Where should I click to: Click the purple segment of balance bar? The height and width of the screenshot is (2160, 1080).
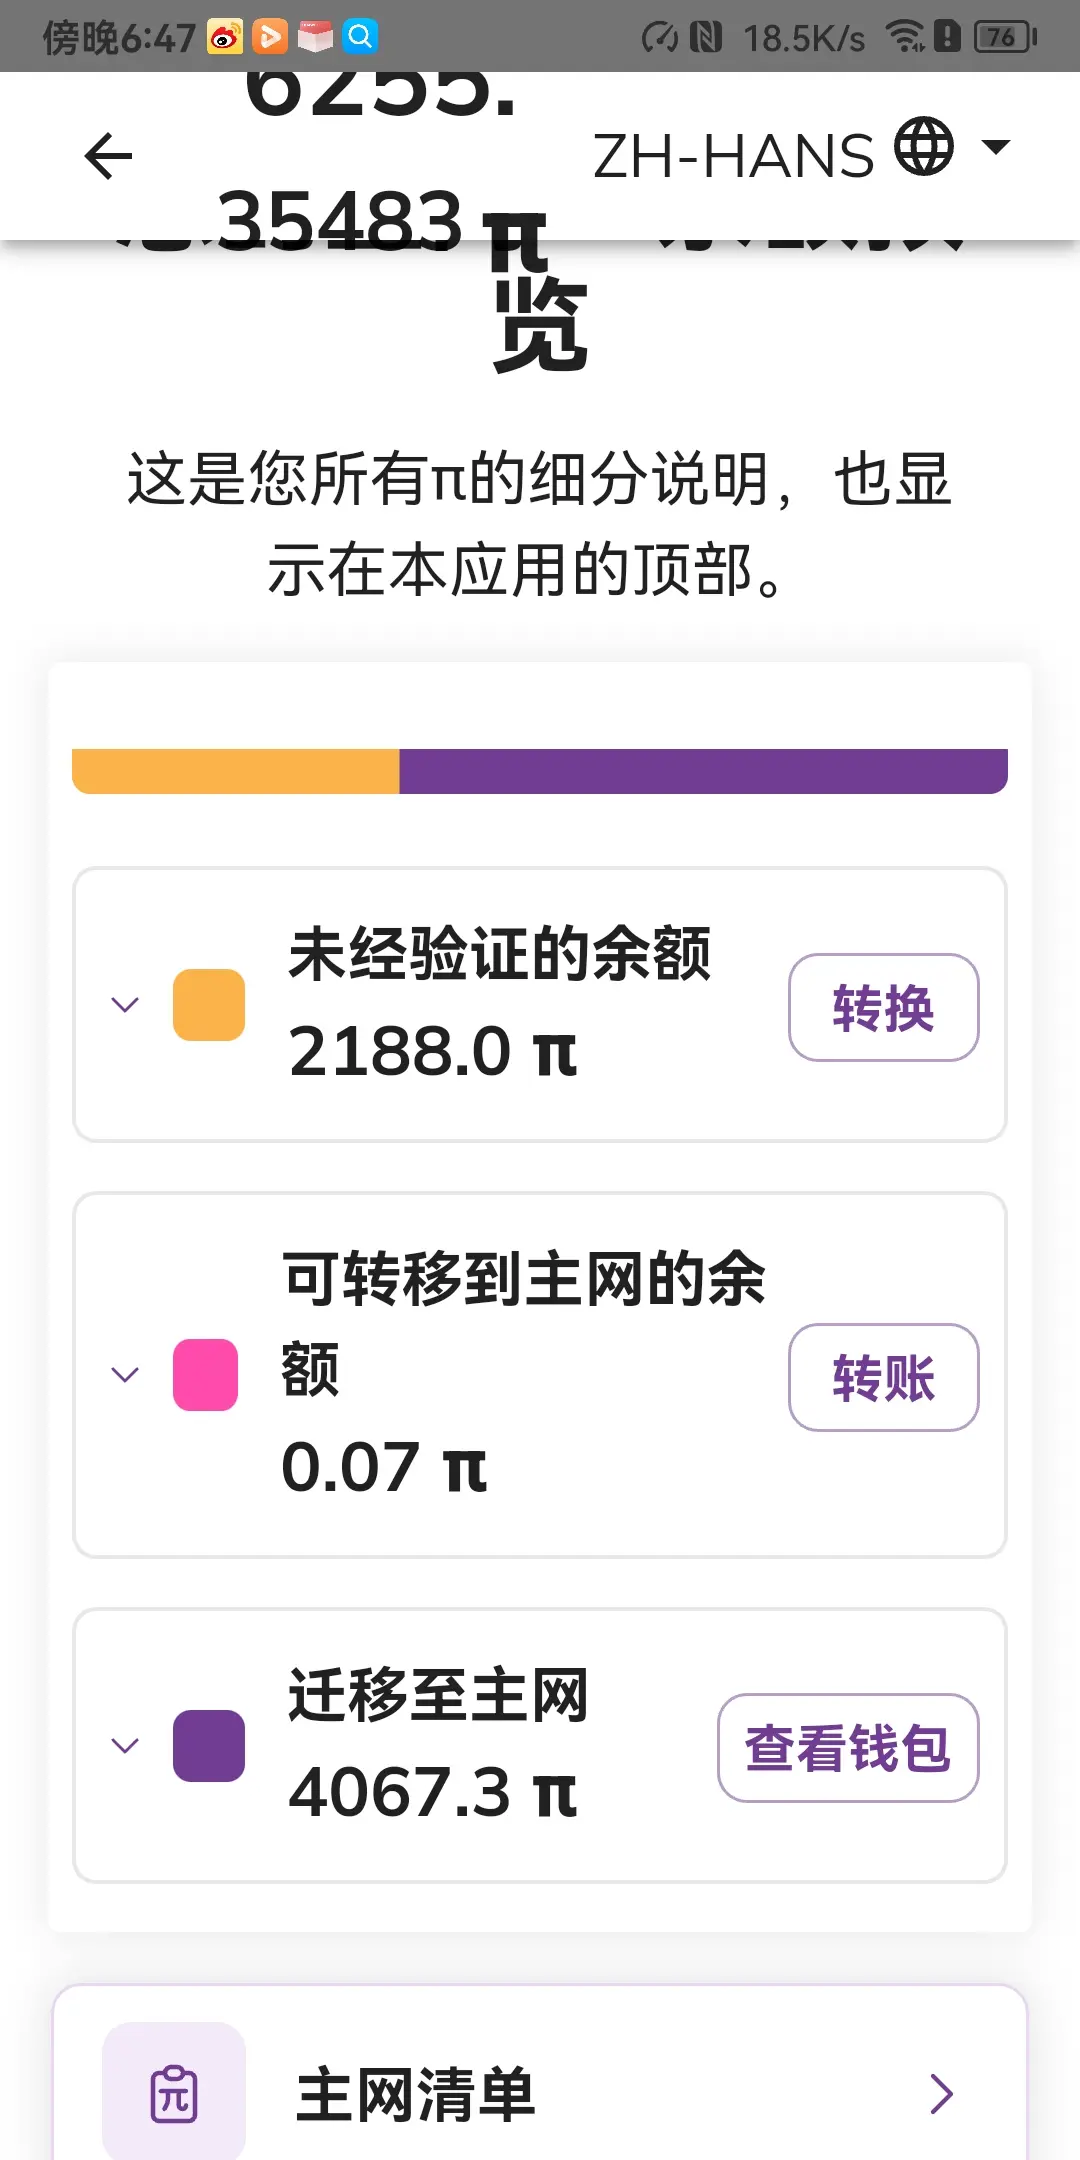tap(703, 771)
